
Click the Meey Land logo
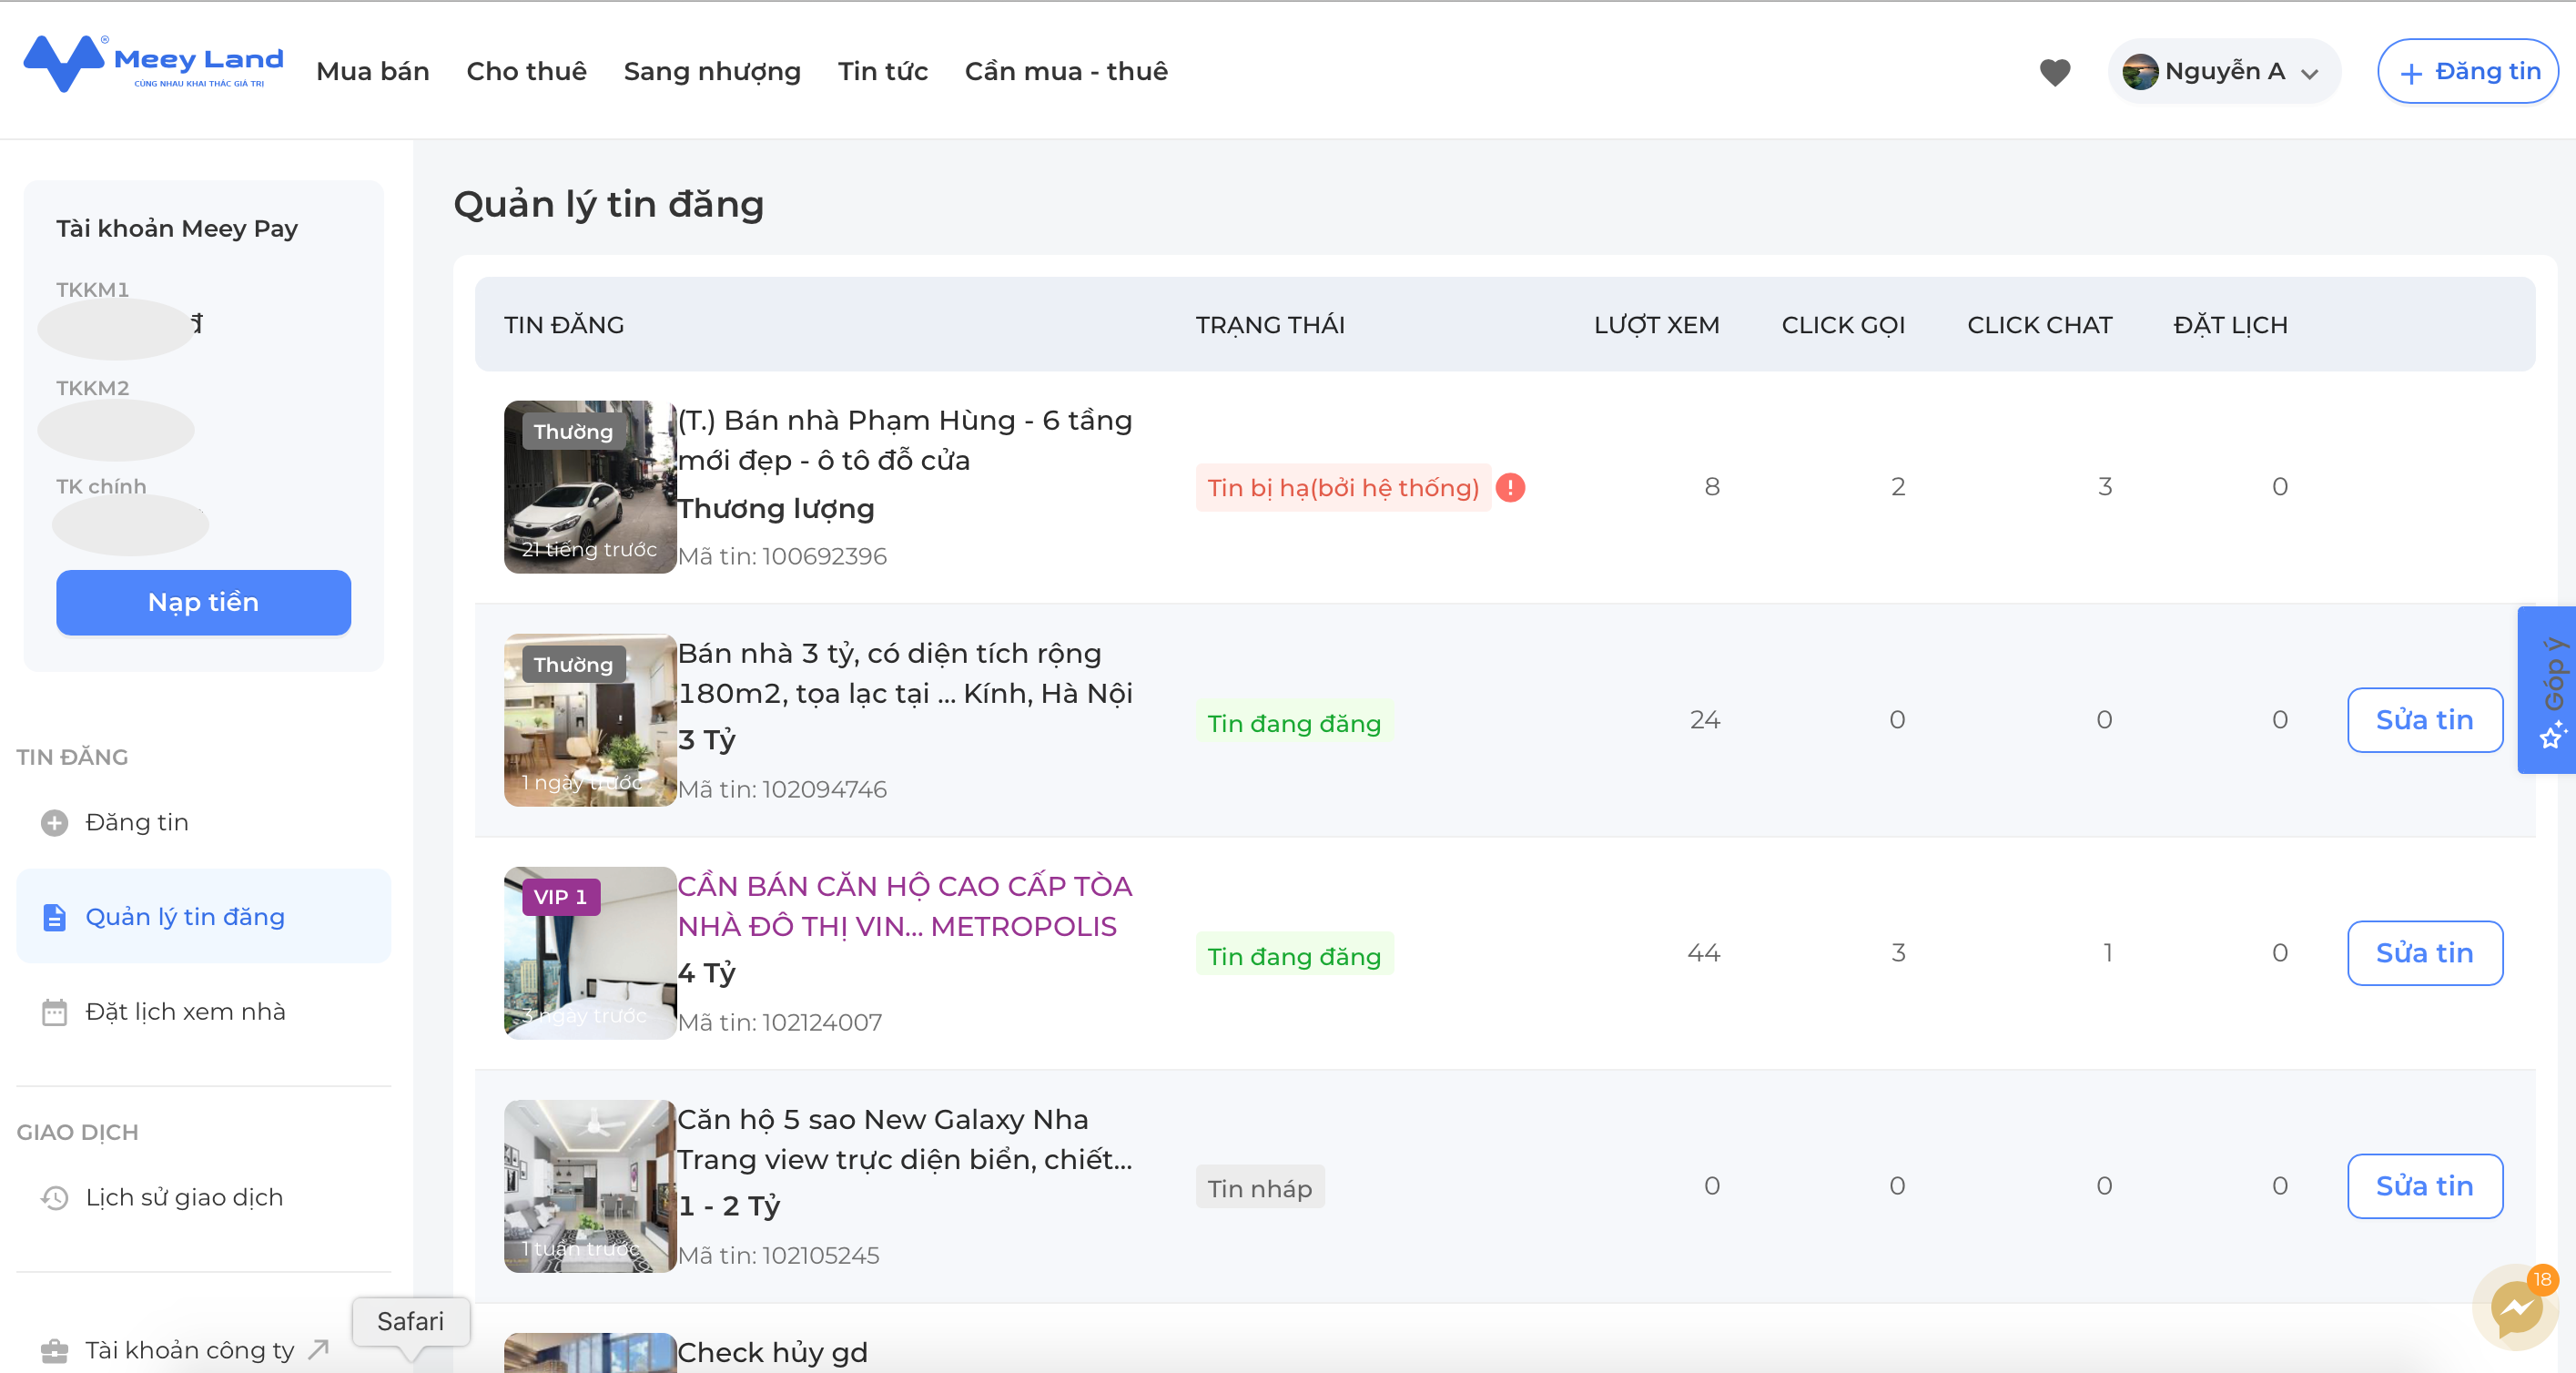point(152,64)
